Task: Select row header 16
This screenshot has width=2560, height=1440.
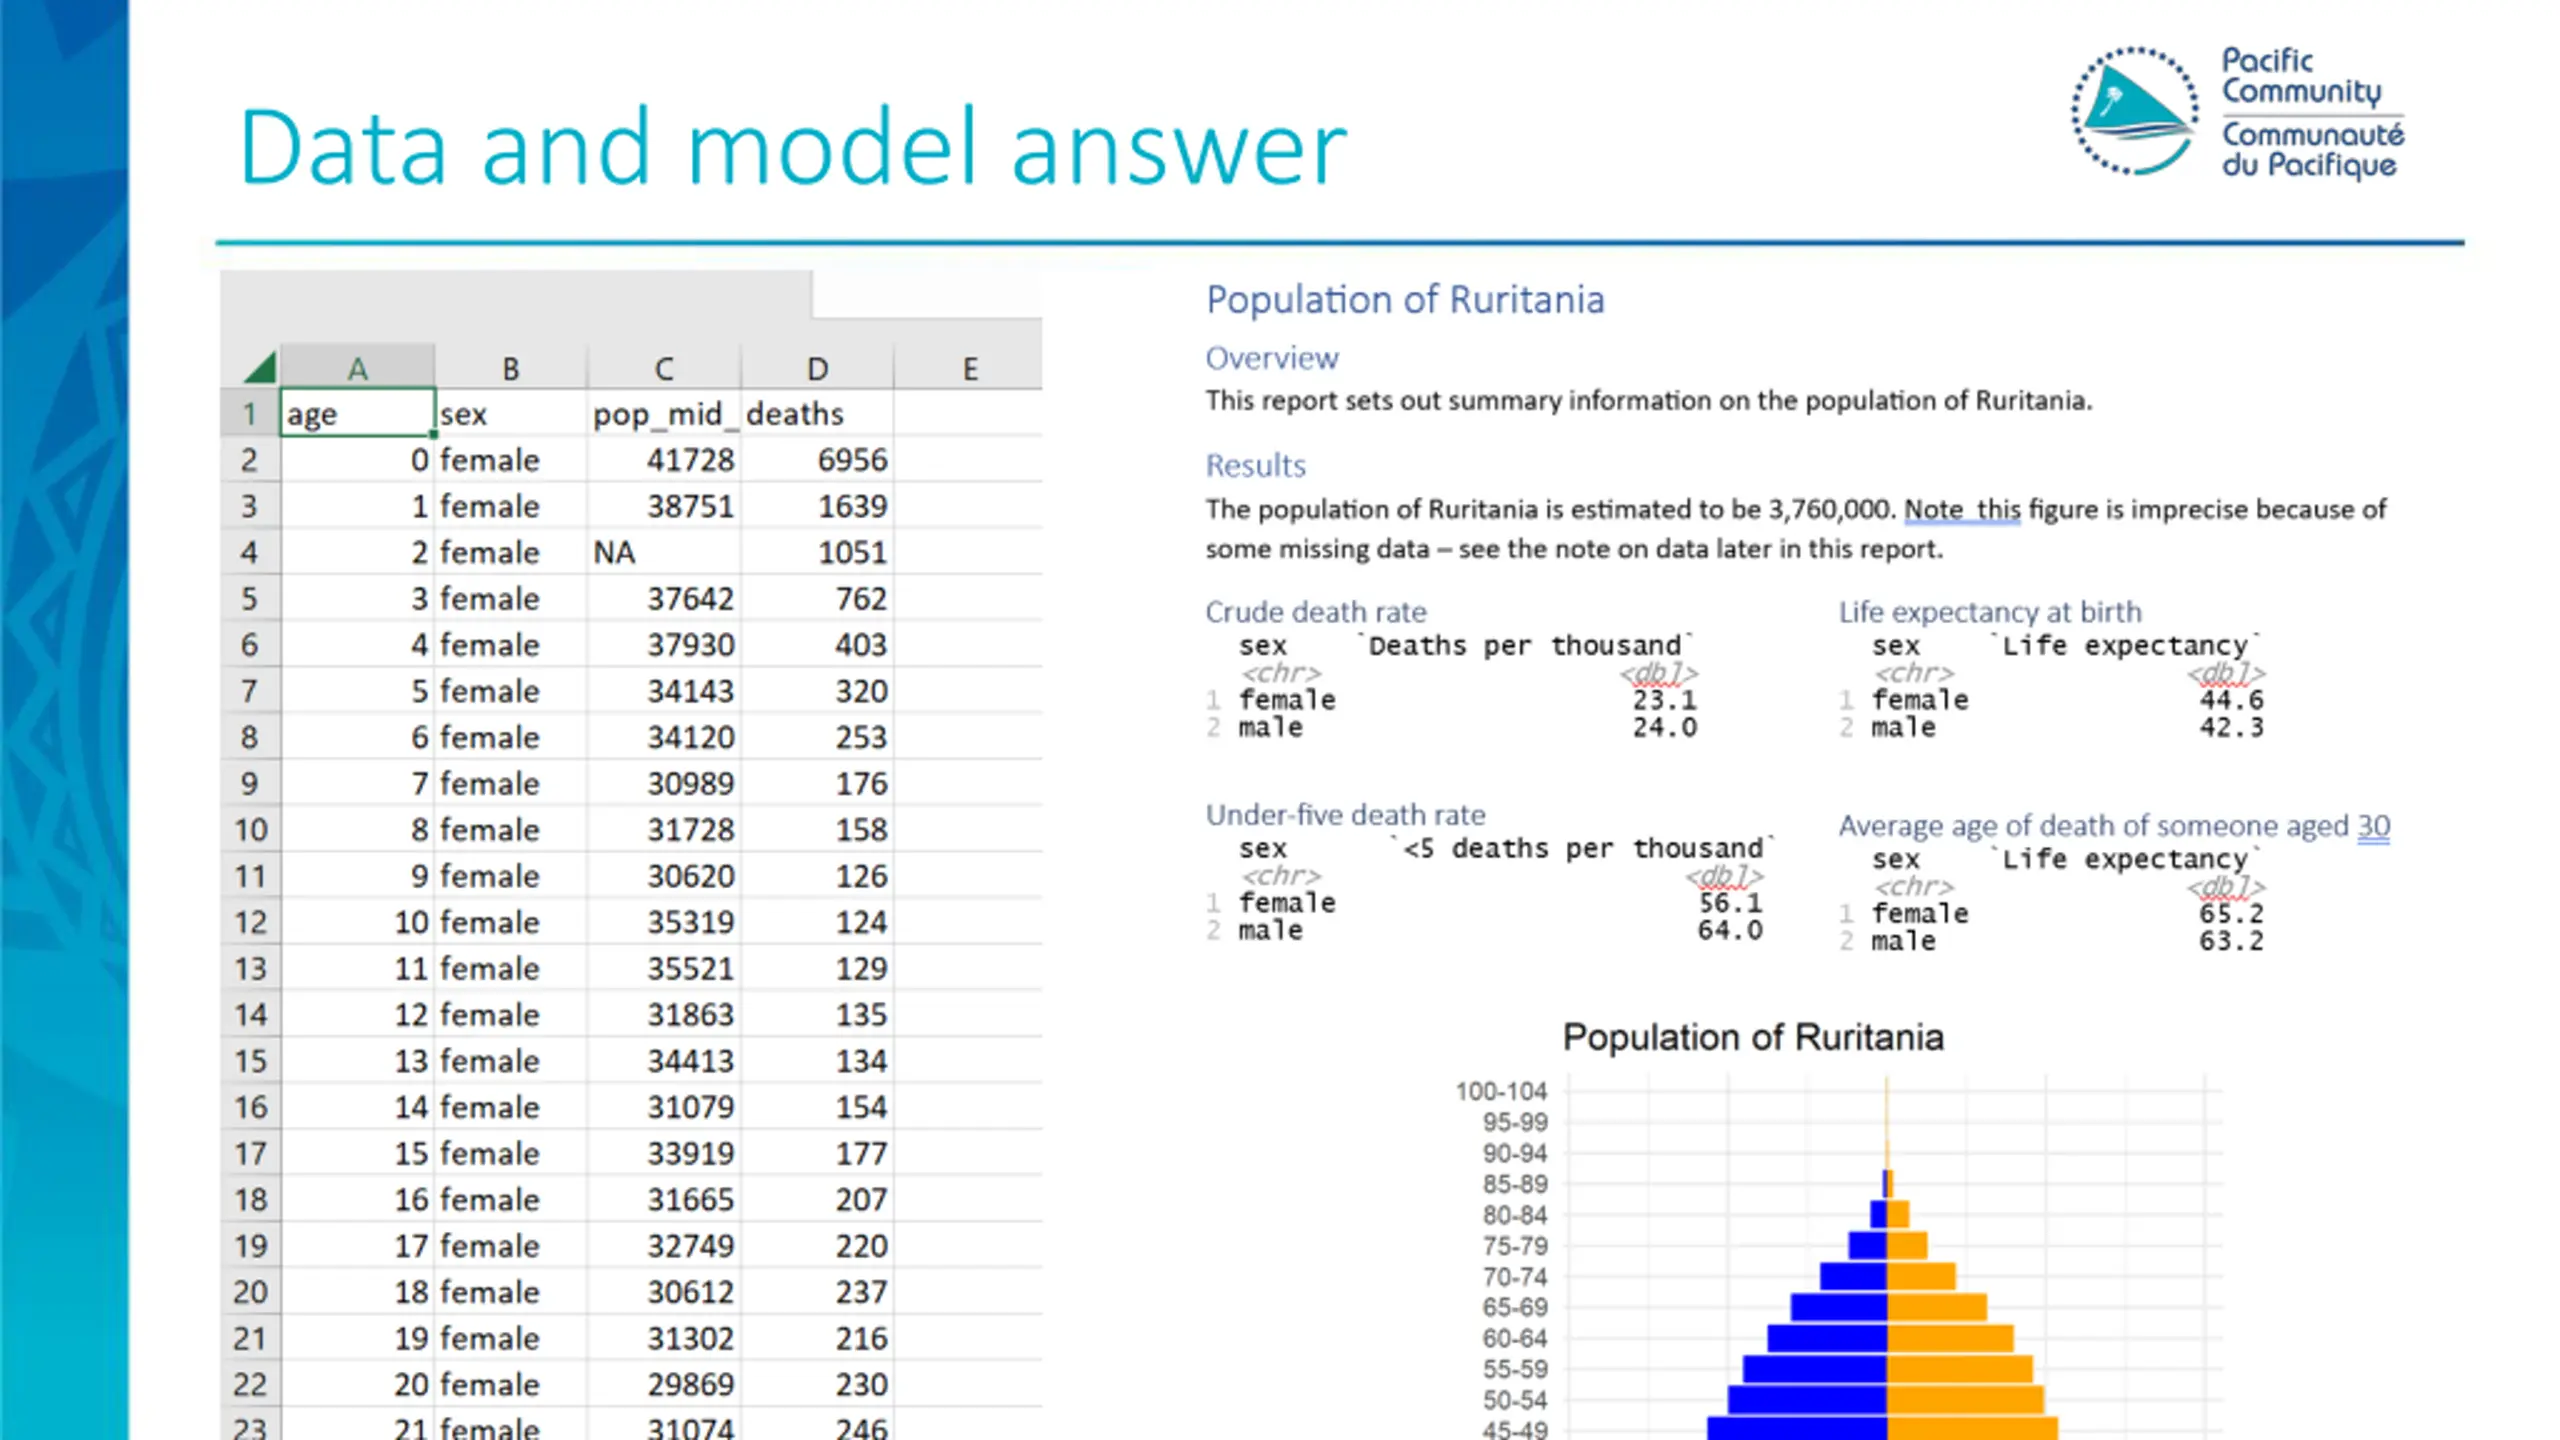Action: coord(250,1107)
